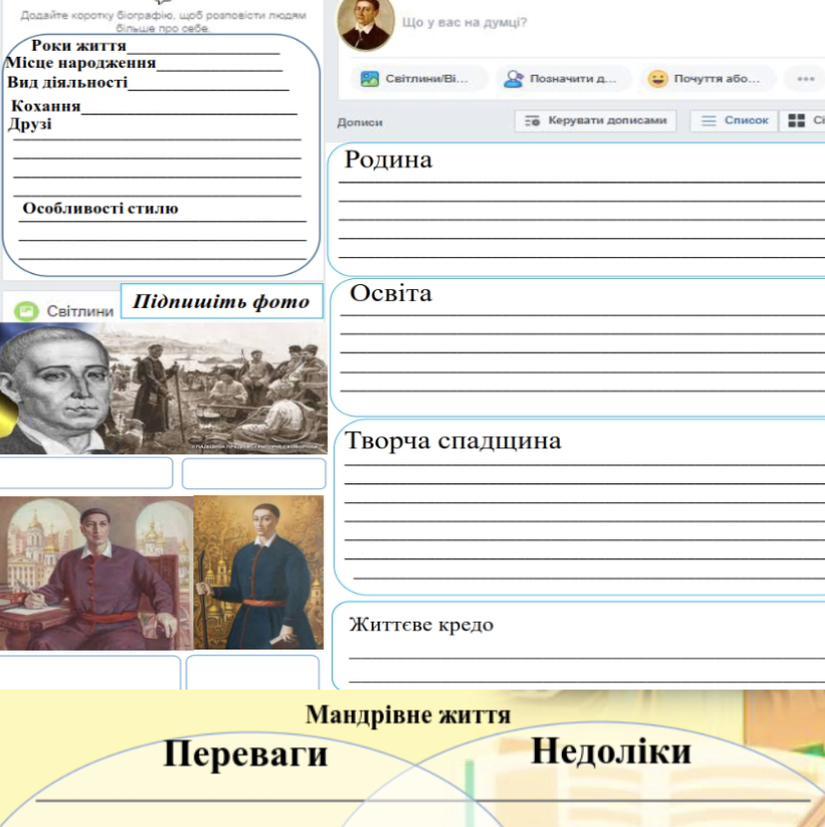
Task: Click Керувати дописами manage posts button
Action: (x=596, y=121)
